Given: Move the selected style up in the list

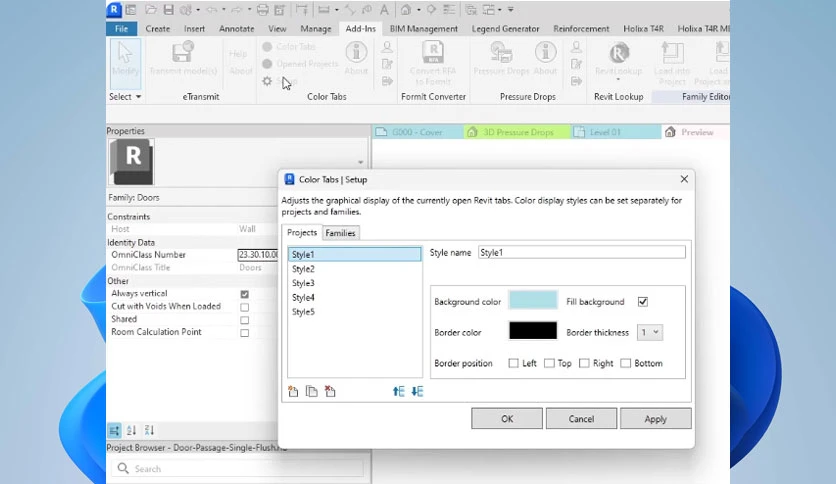Looking at the screenshot, I should click(398, 391).
